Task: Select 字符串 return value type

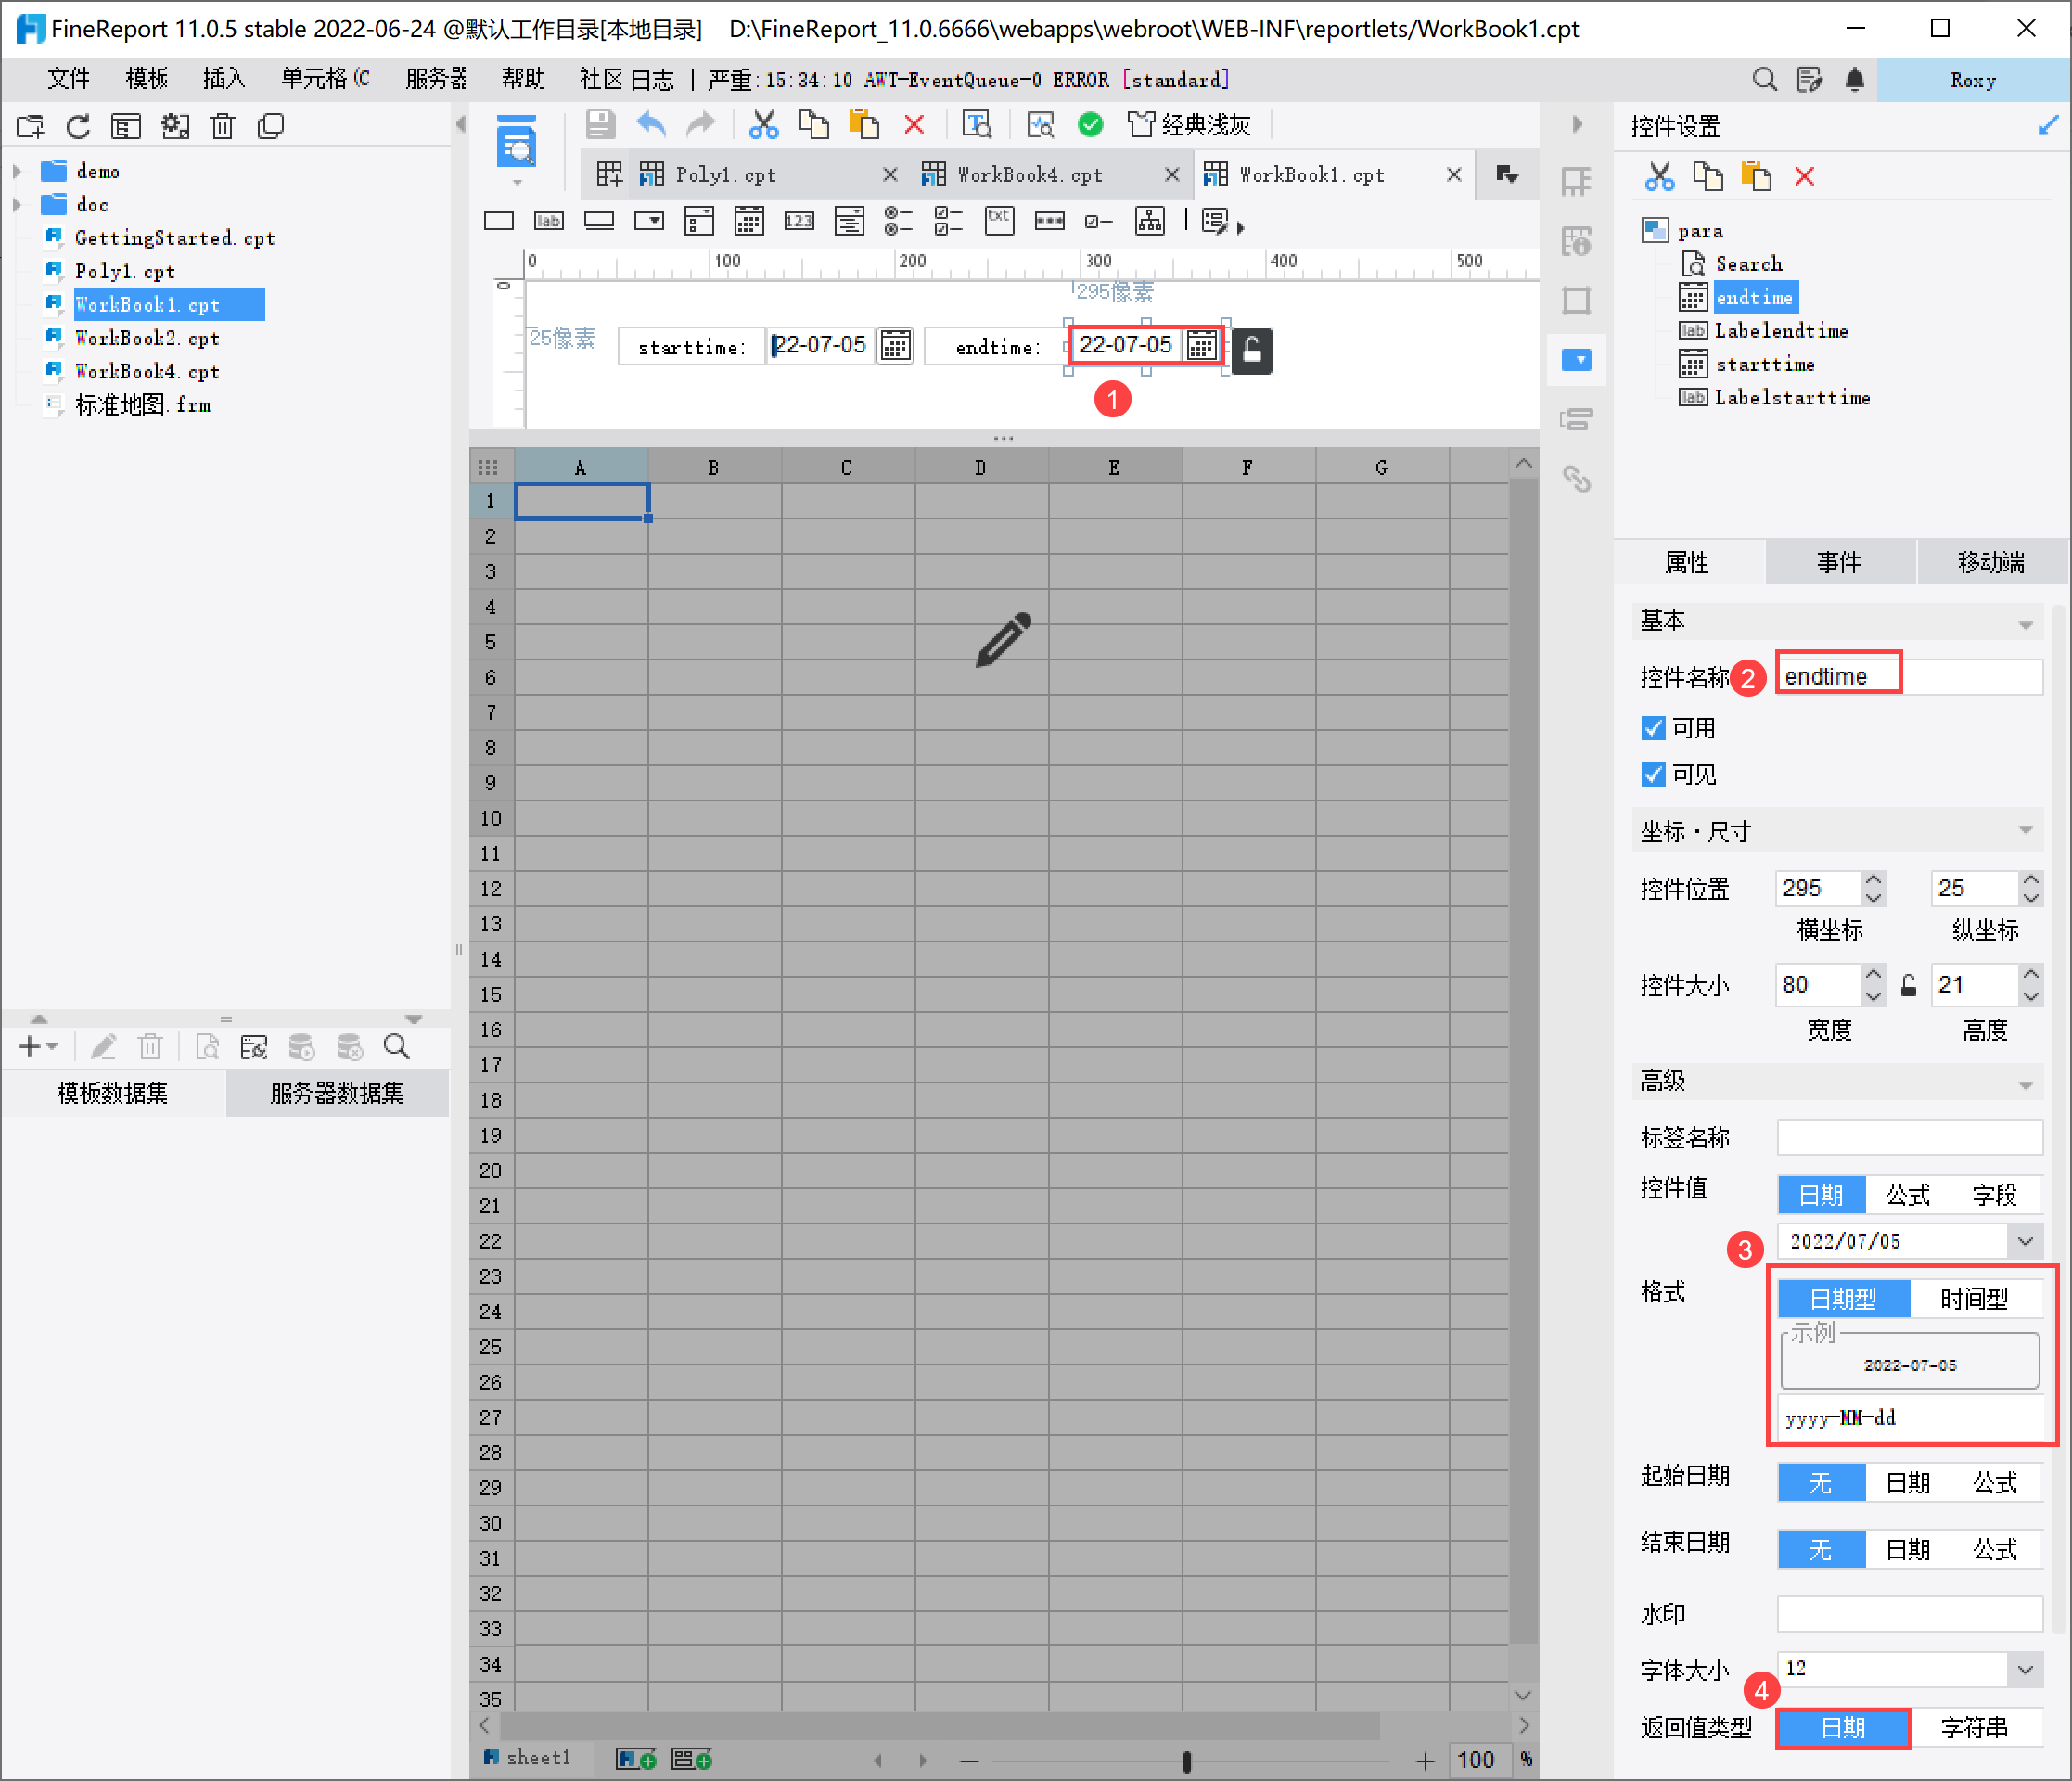Action: (1973, 1728)
